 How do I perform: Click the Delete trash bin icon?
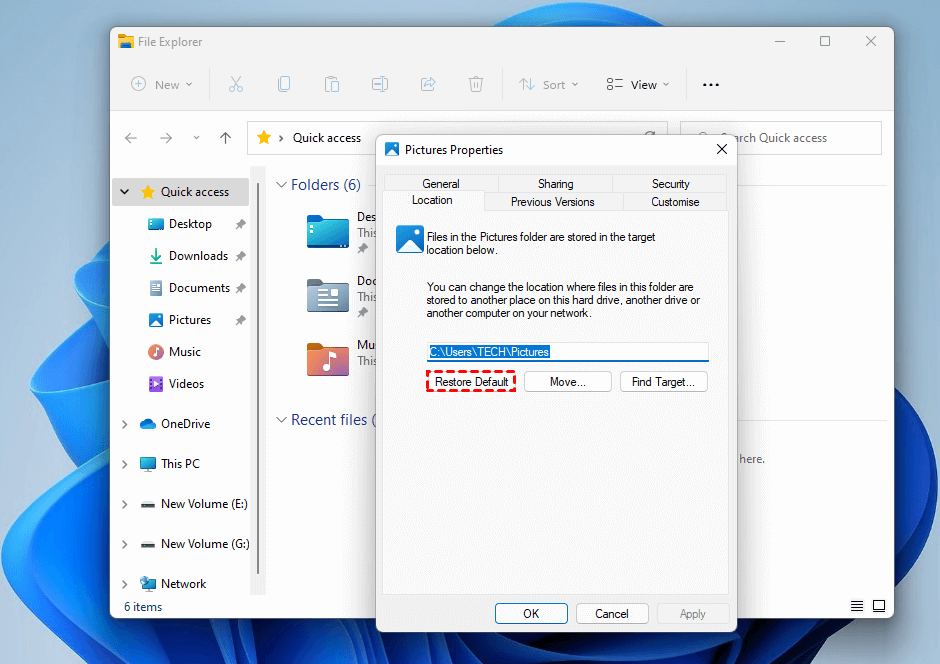476,85
